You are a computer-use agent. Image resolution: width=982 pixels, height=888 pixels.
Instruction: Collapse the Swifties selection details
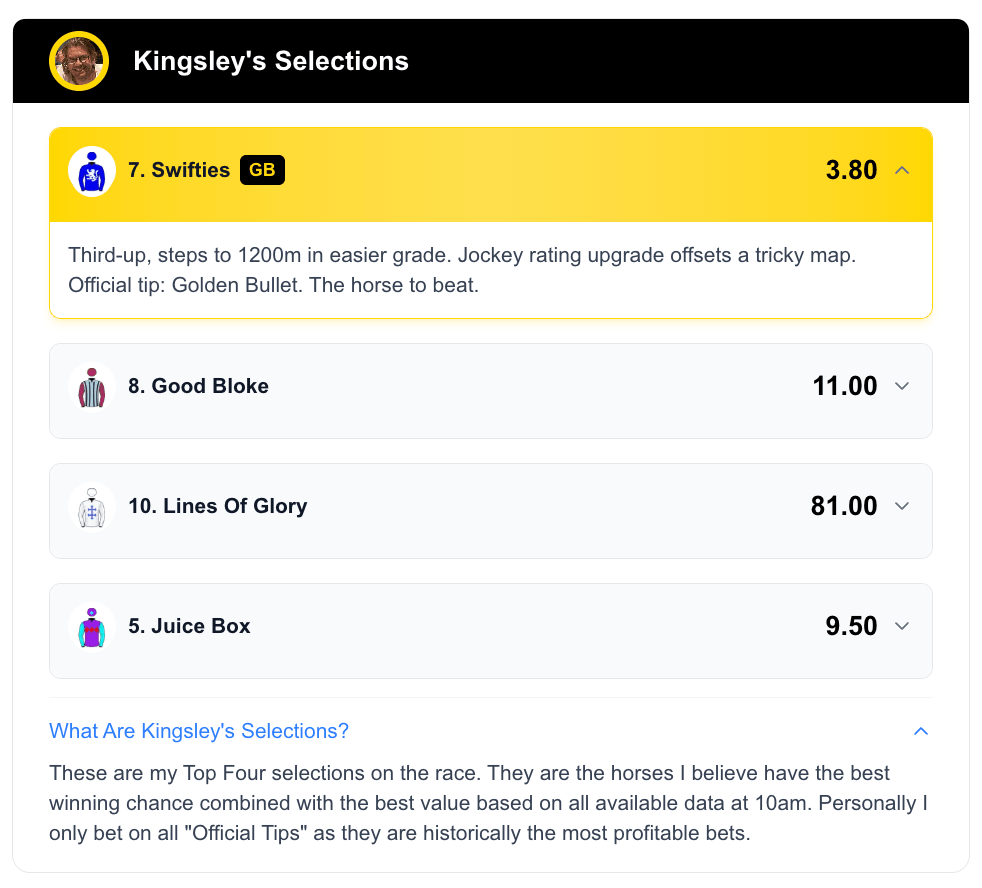[901, 170]
